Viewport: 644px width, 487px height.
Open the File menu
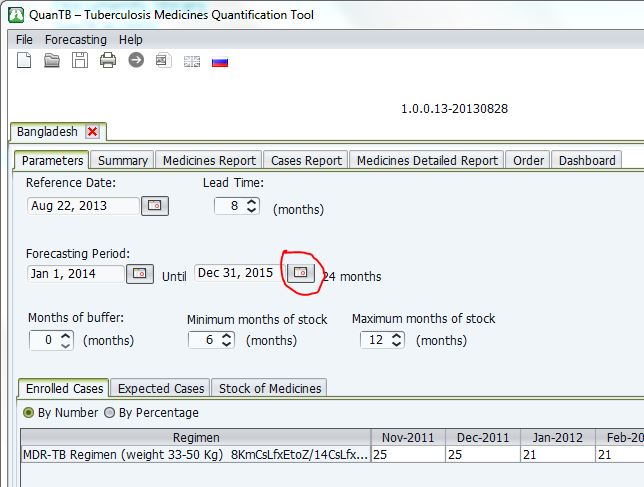[x=24, y=40]
